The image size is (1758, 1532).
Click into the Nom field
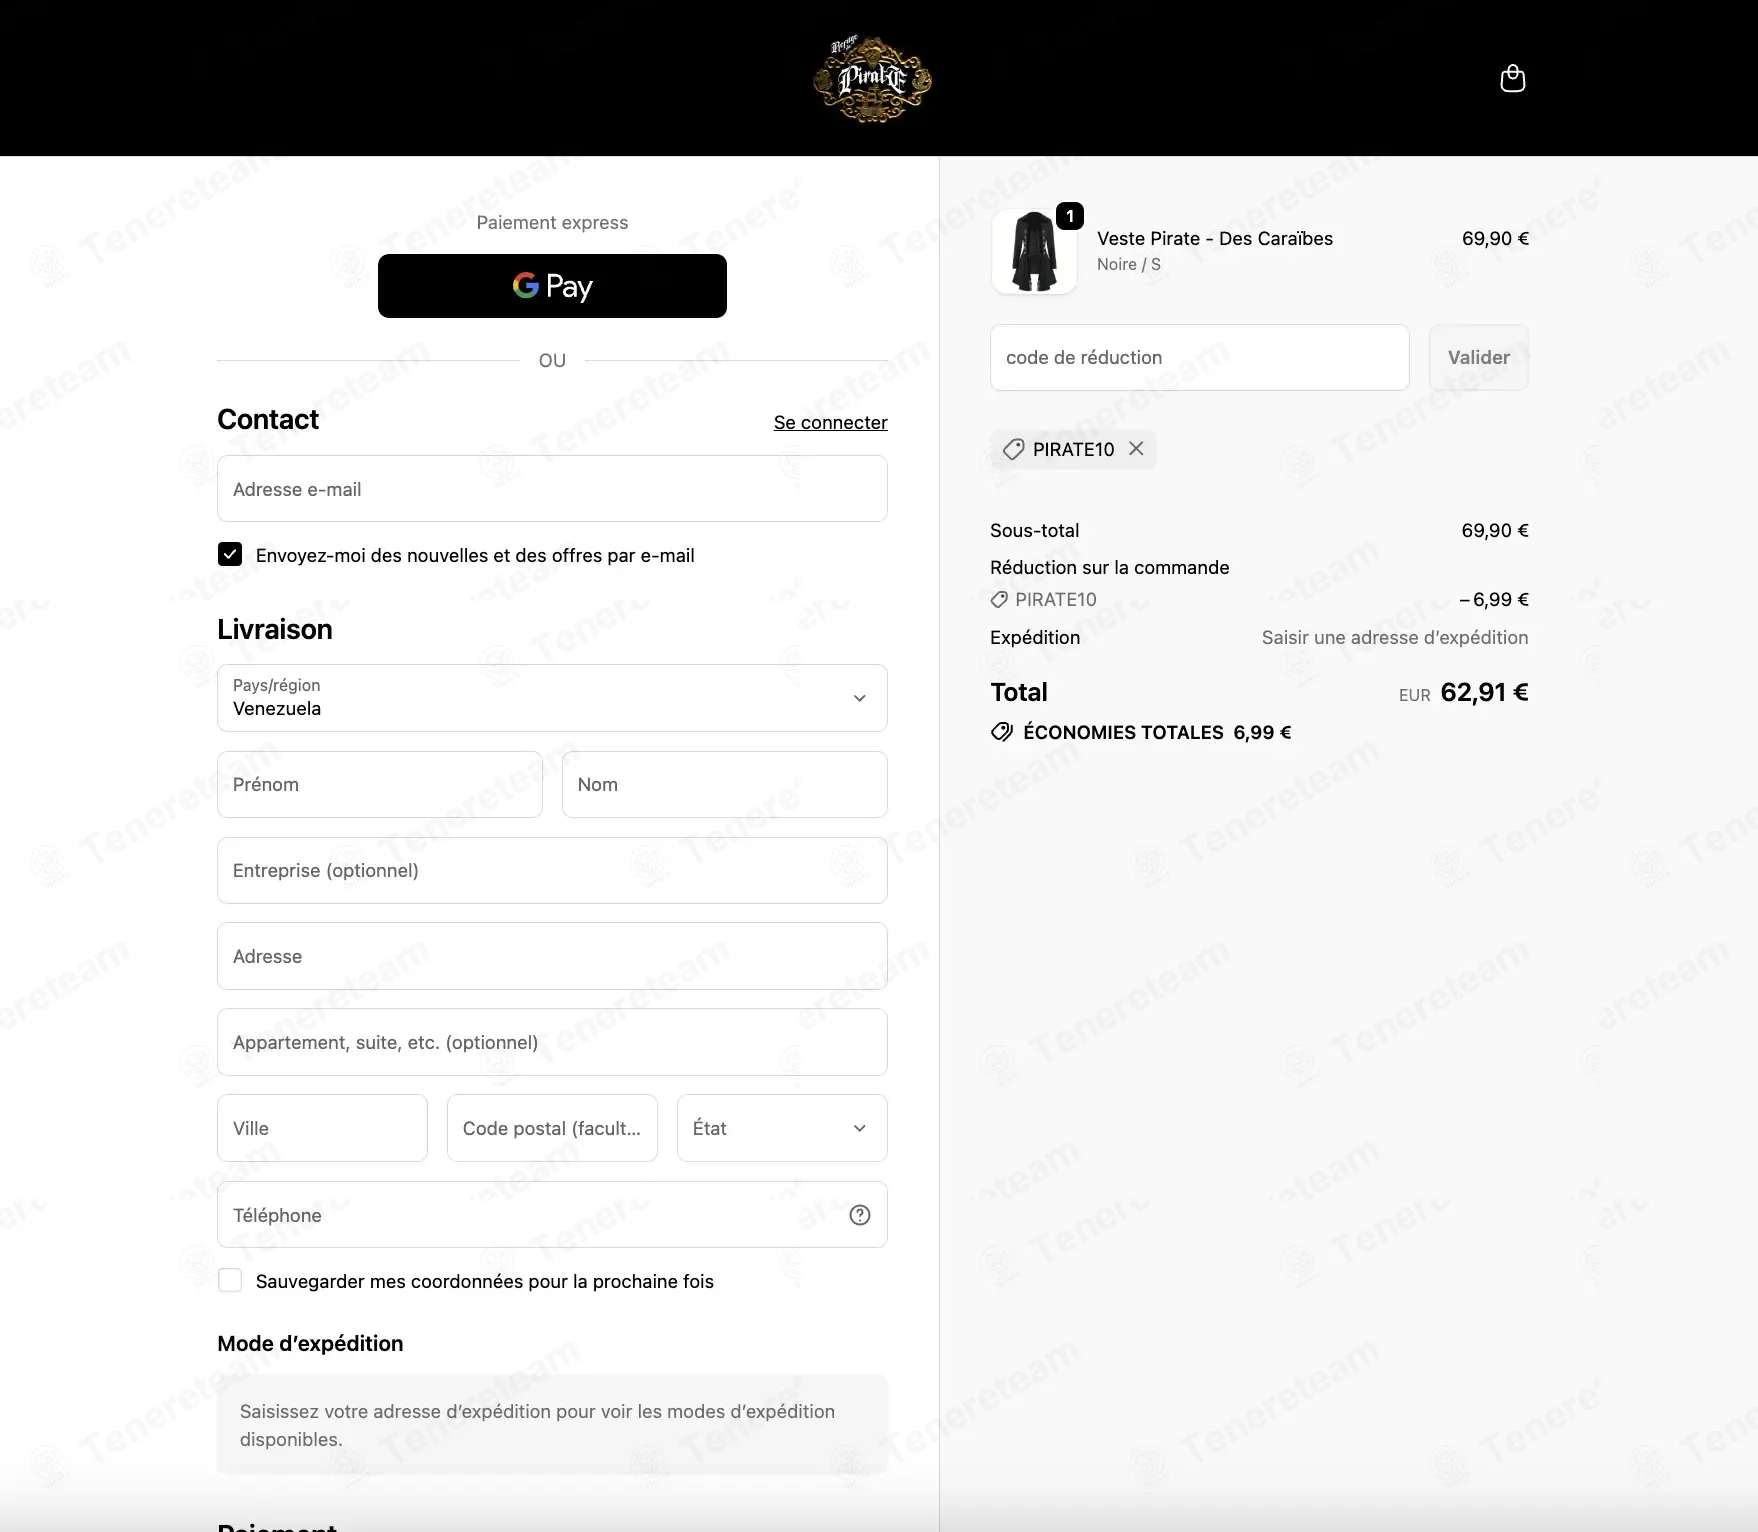pos(725,784)
